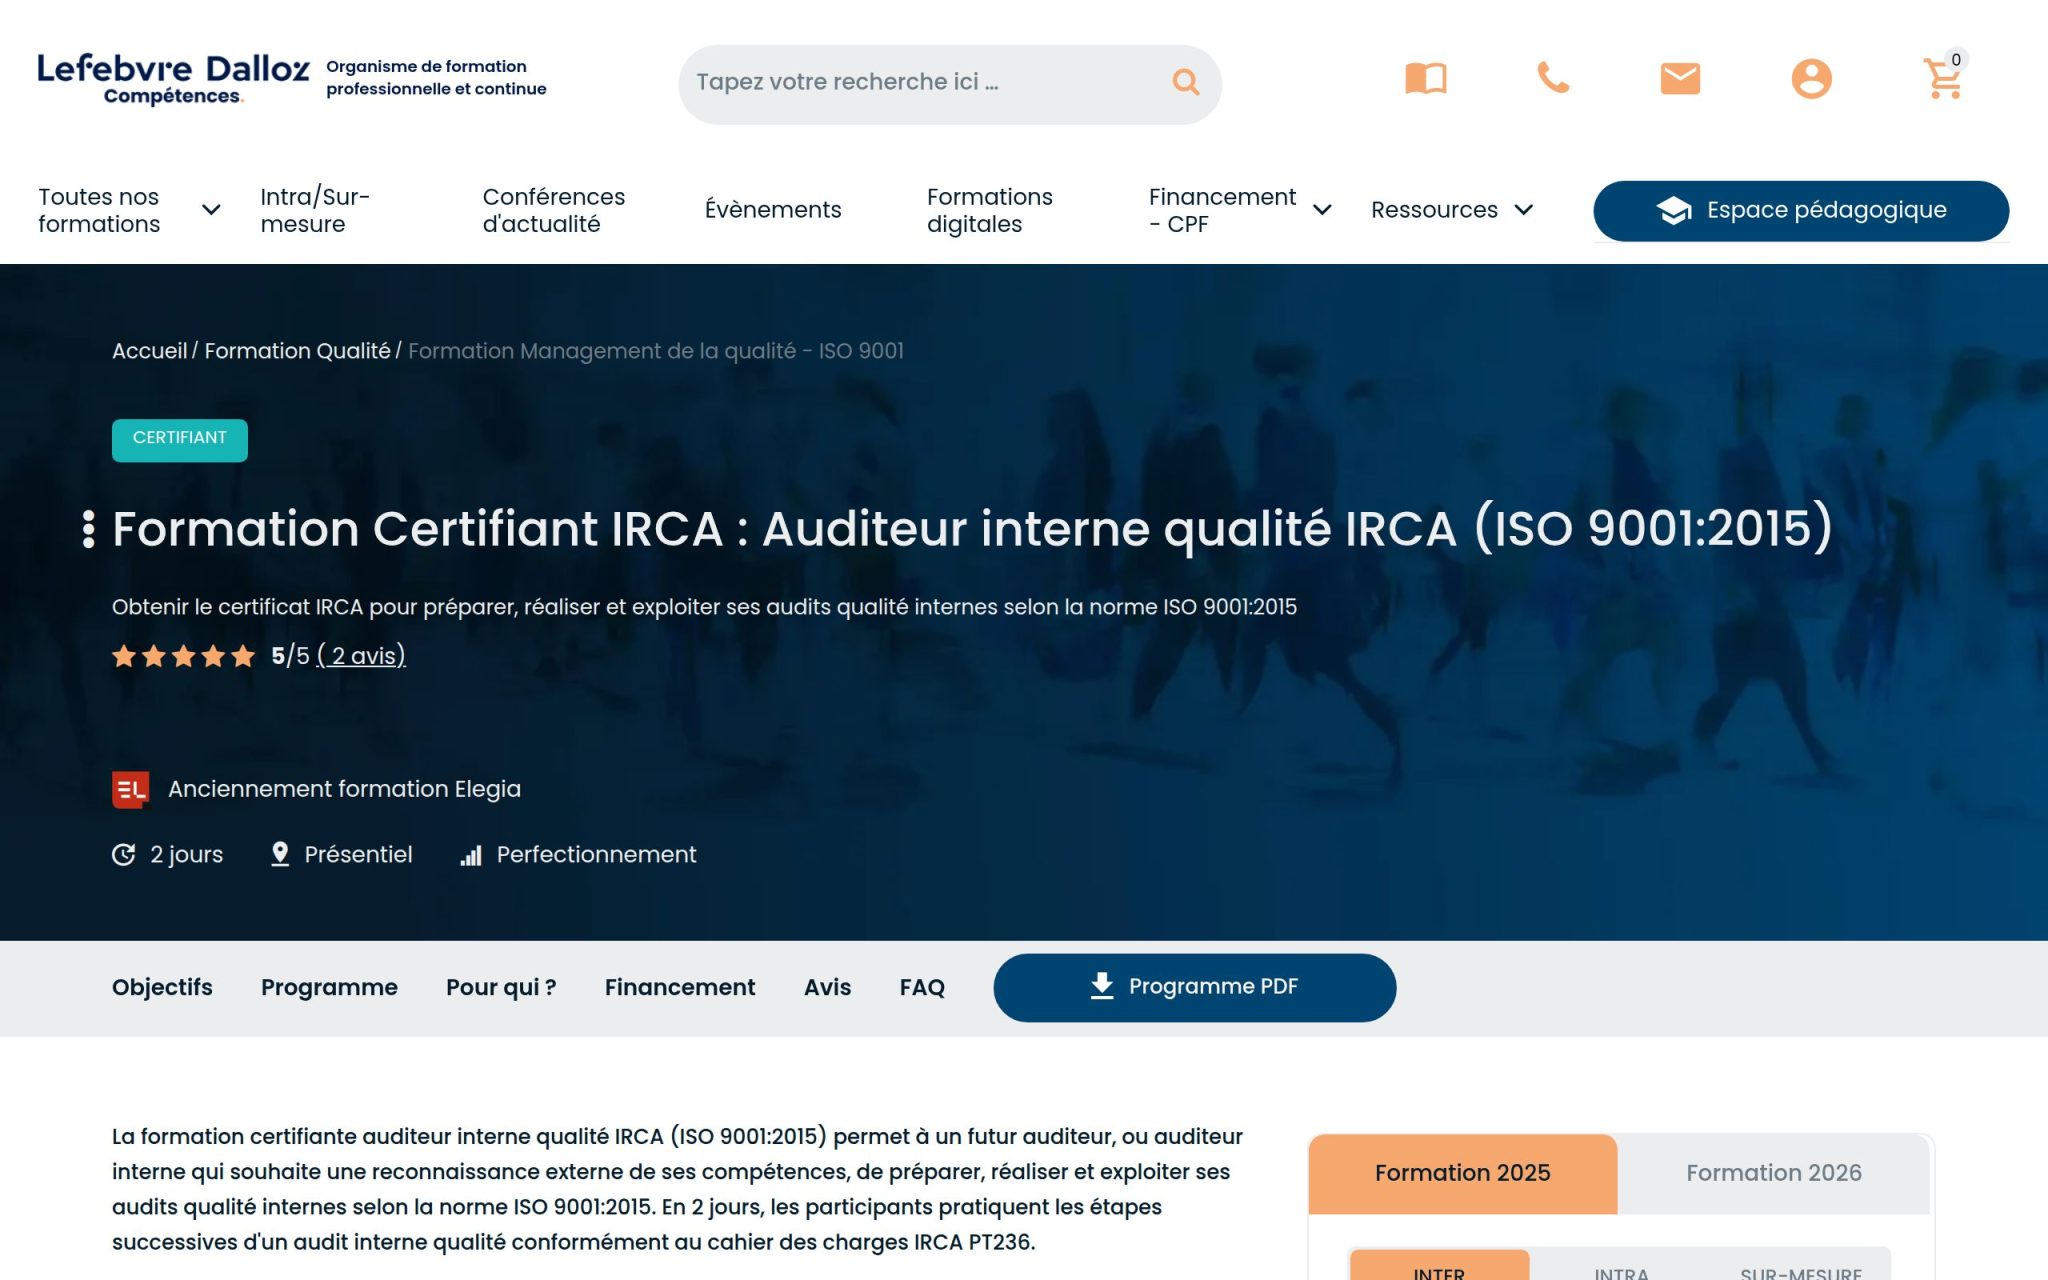
Task: Click the three-dot icon beside the title
Action: click(89, 529)
